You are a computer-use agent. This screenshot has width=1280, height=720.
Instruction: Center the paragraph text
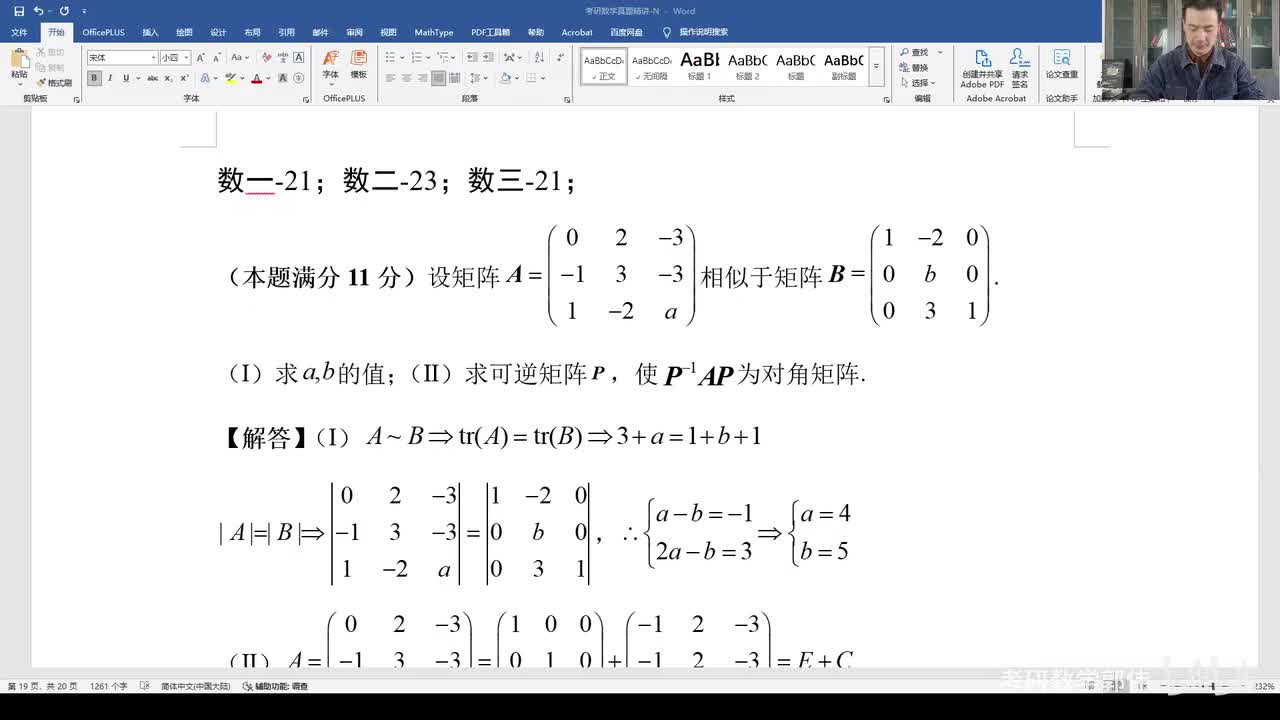tap(406, 78)
